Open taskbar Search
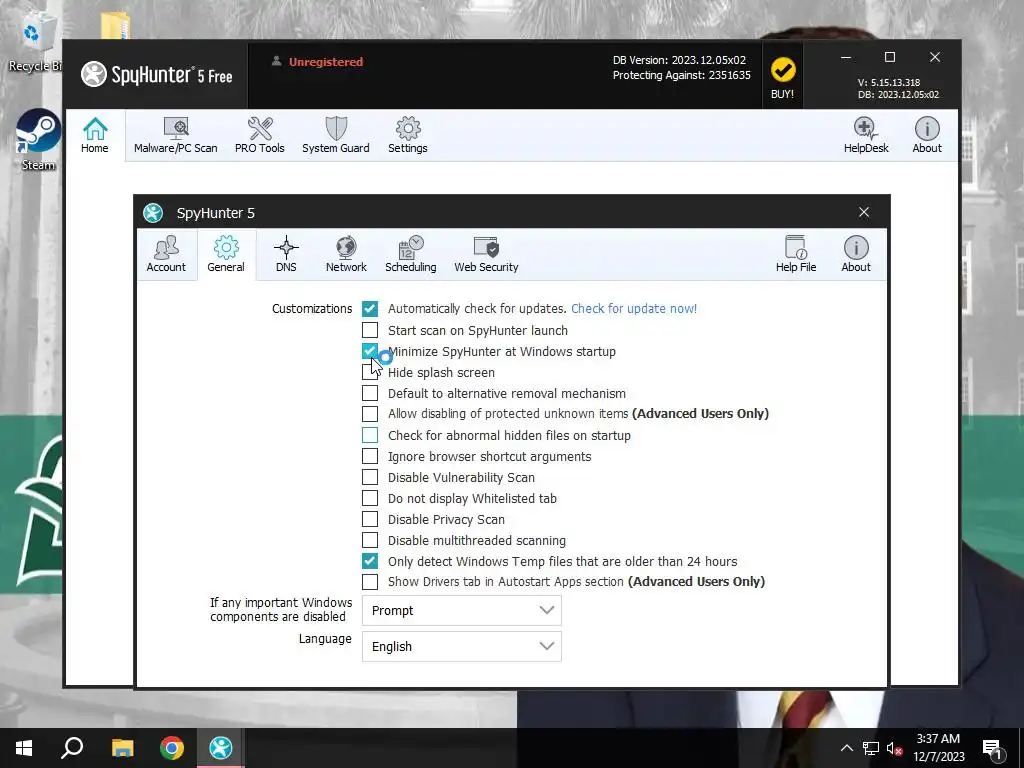The width and height of the screenshot is (1024, 768). (72, 748)
